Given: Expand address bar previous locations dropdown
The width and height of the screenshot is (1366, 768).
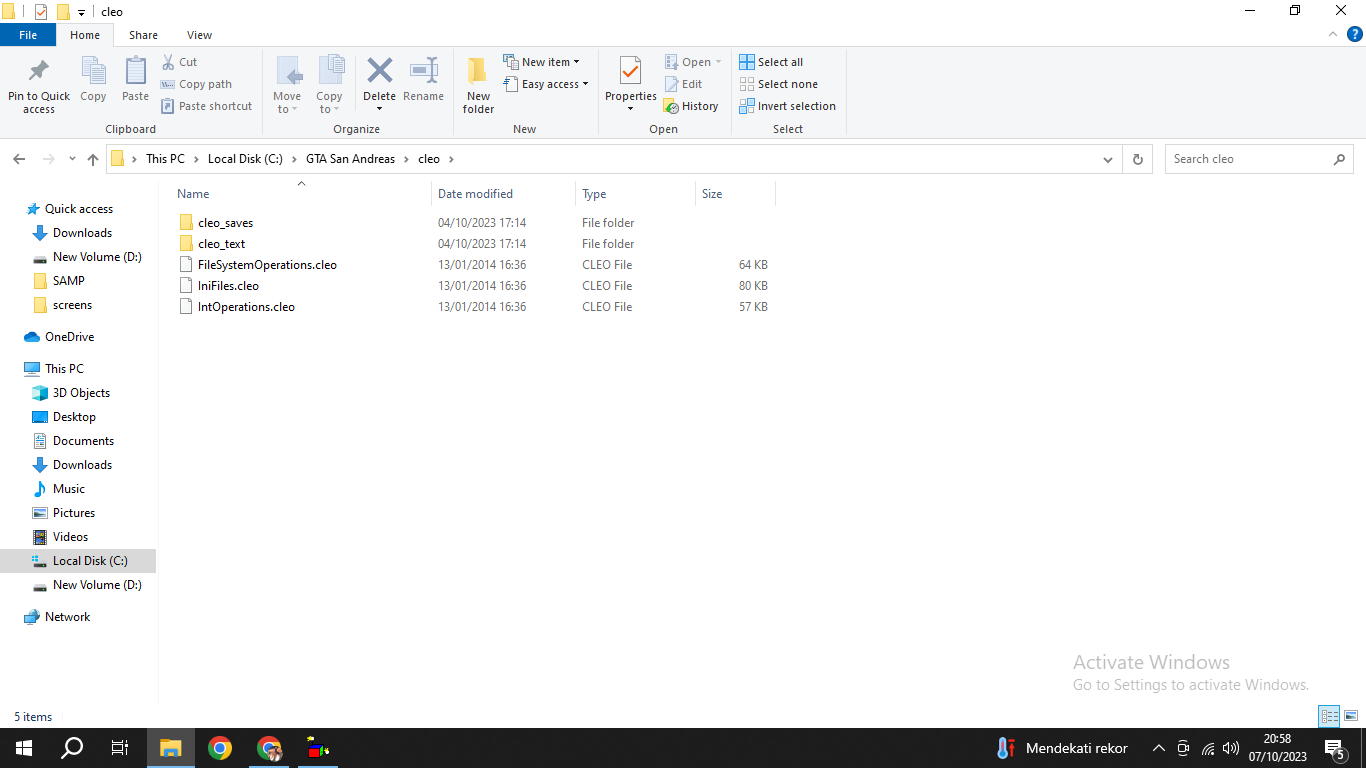Looking at the screenshot, I should [1107, 159].
